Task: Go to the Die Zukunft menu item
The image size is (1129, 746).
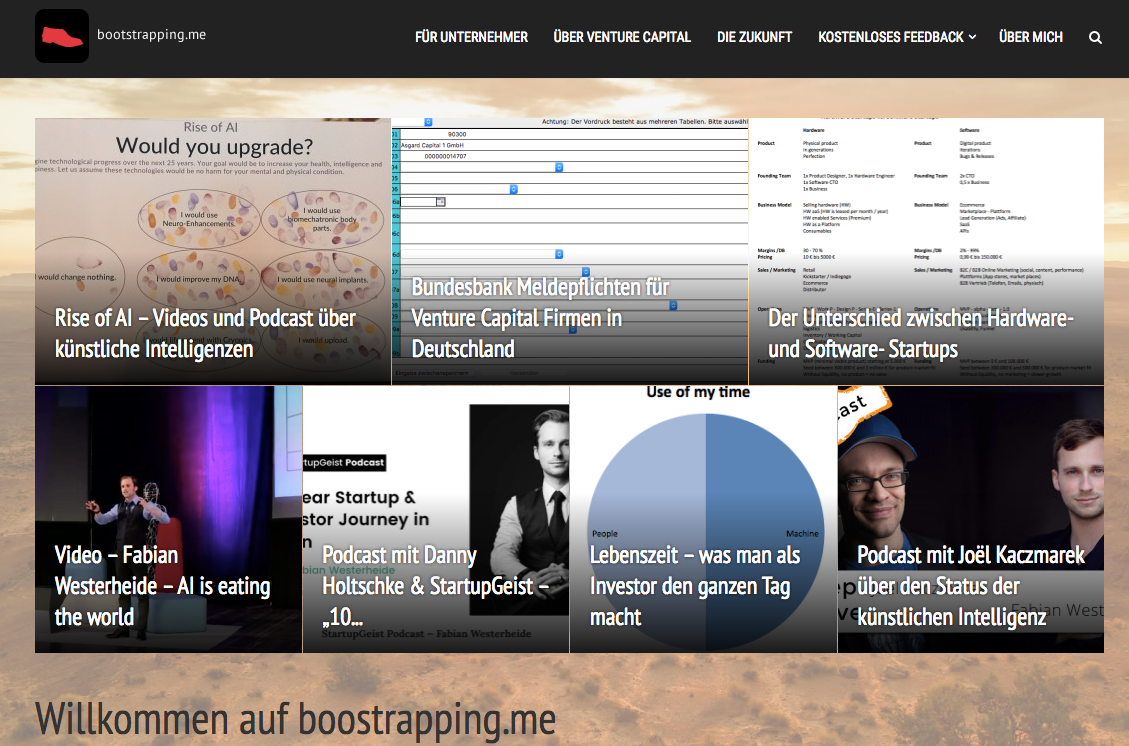Action: (x=755, y=37)
